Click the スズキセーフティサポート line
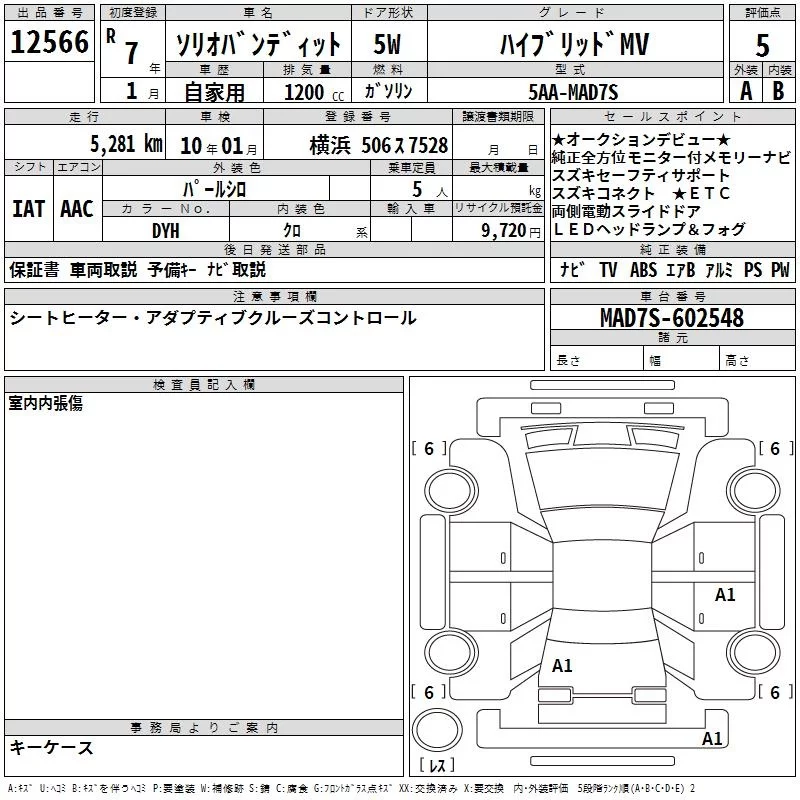 (x=641, y=175)
